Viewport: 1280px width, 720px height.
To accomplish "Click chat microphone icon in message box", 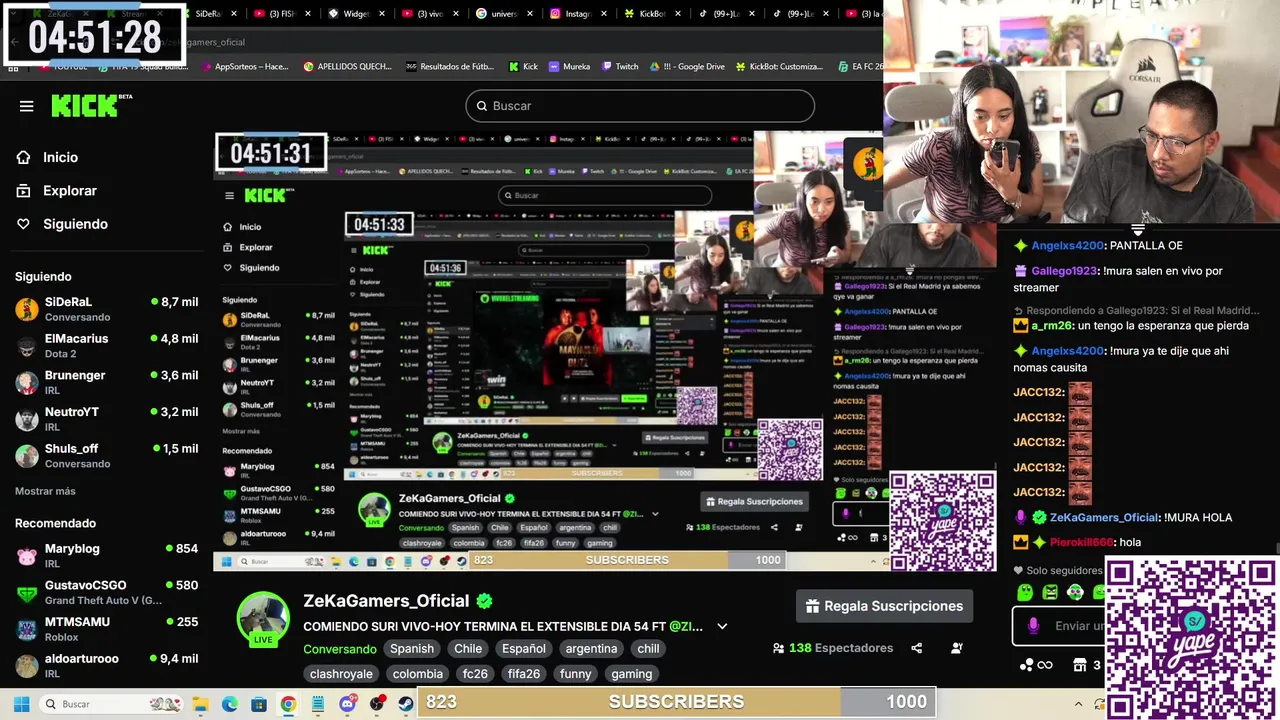I will click(1033, 626).
